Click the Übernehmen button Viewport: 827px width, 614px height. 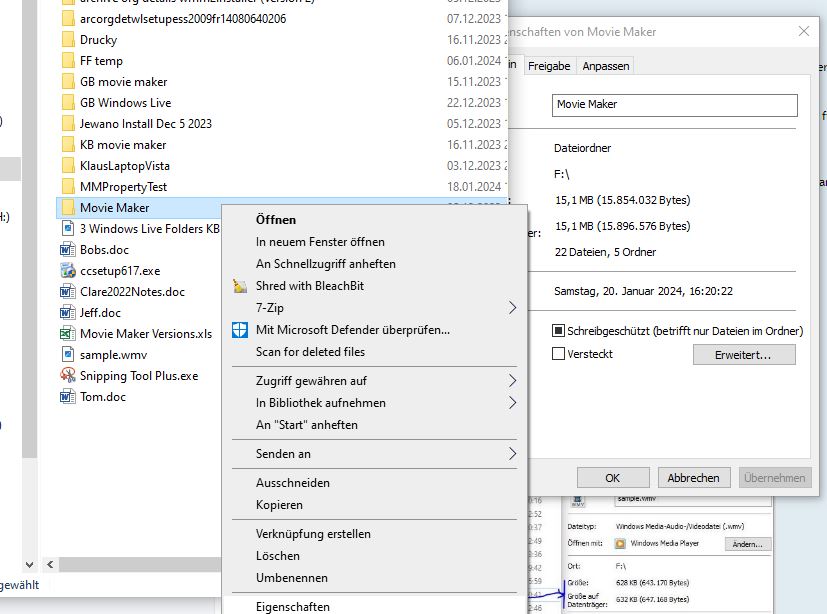[x=774, y=478]
